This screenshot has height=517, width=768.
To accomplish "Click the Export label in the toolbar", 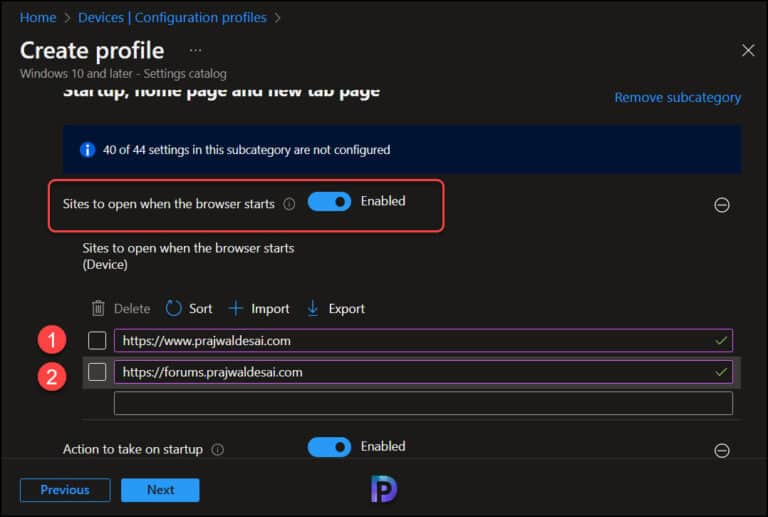I will pos(346,309).
